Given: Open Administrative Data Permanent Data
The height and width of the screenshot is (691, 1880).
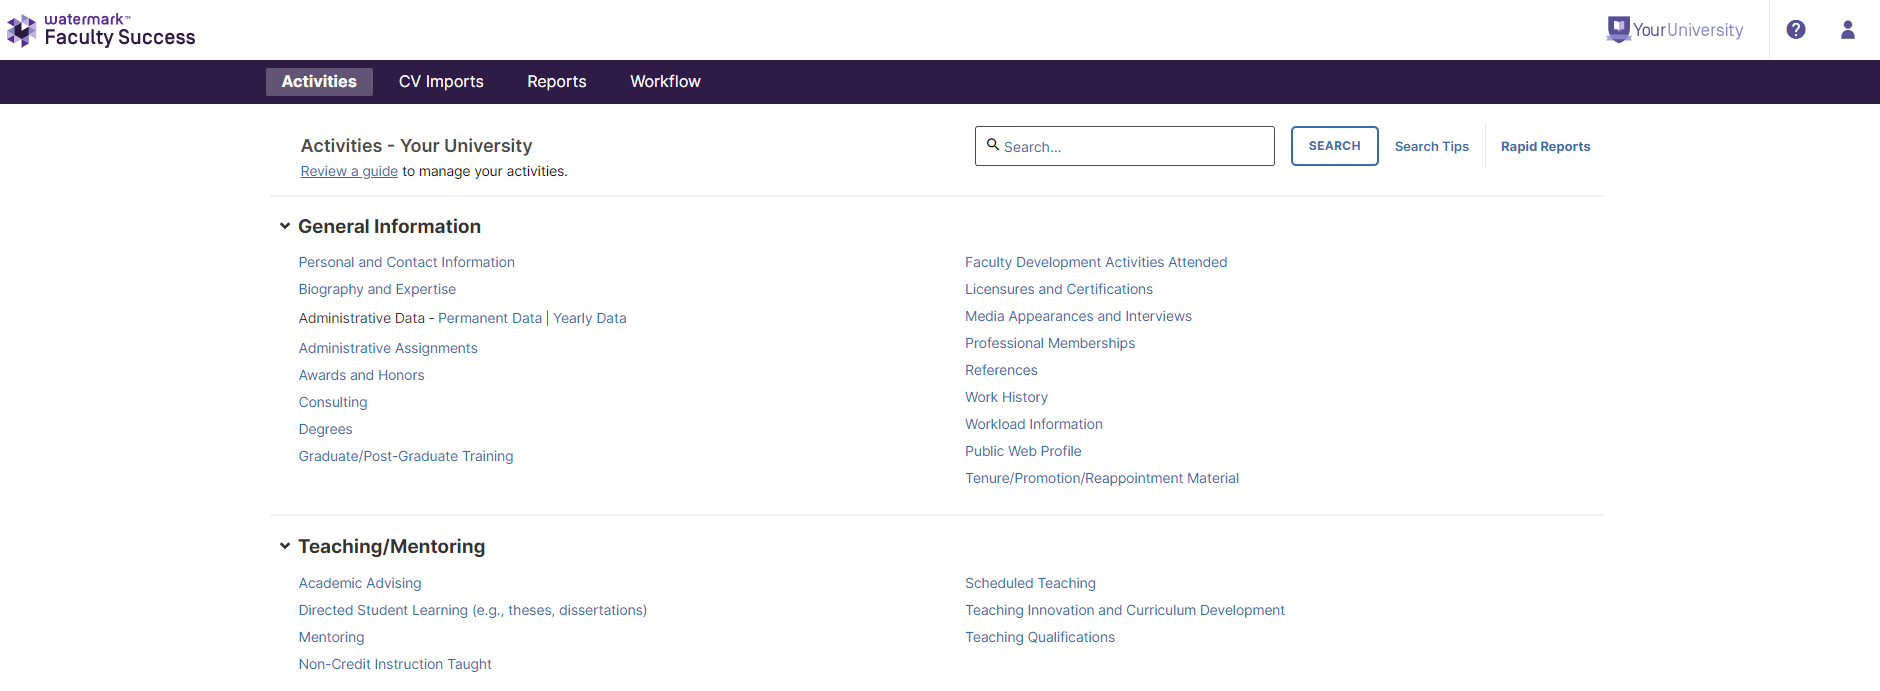Looking at the screenshot, I should pos(490,318).
